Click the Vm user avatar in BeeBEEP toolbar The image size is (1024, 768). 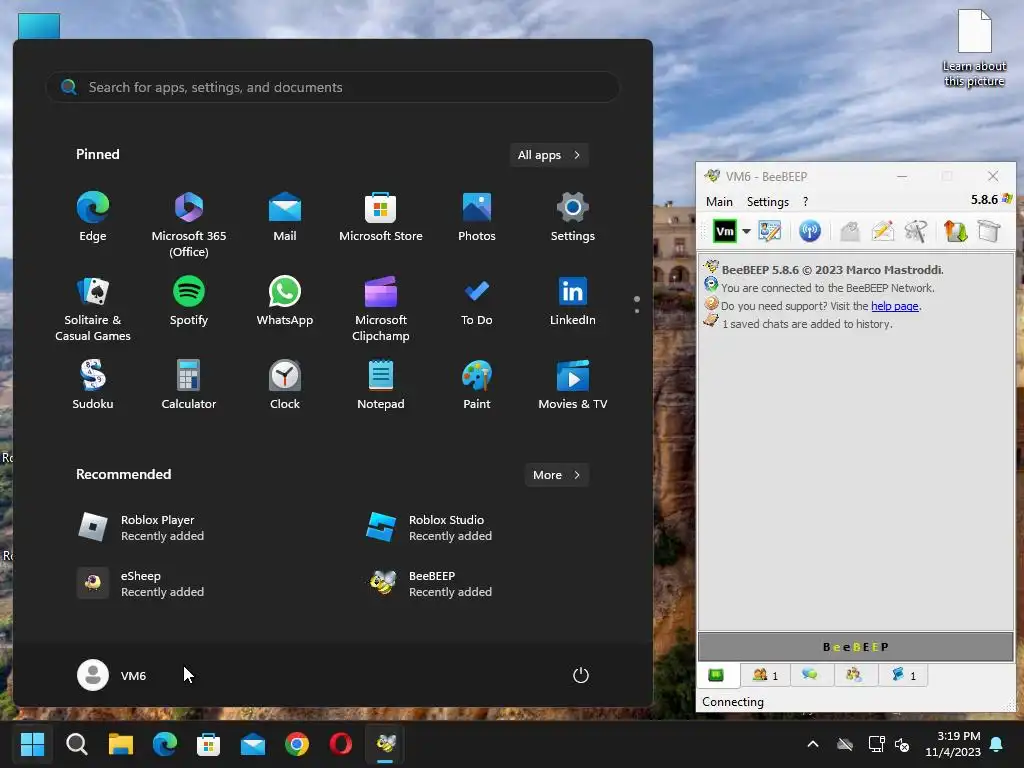725,231
